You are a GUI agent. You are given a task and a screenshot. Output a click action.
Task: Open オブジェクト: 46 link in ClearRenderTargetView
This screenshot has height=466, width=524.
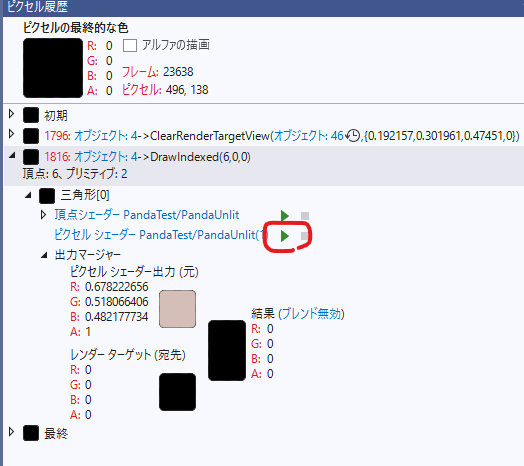coord(308,136)
